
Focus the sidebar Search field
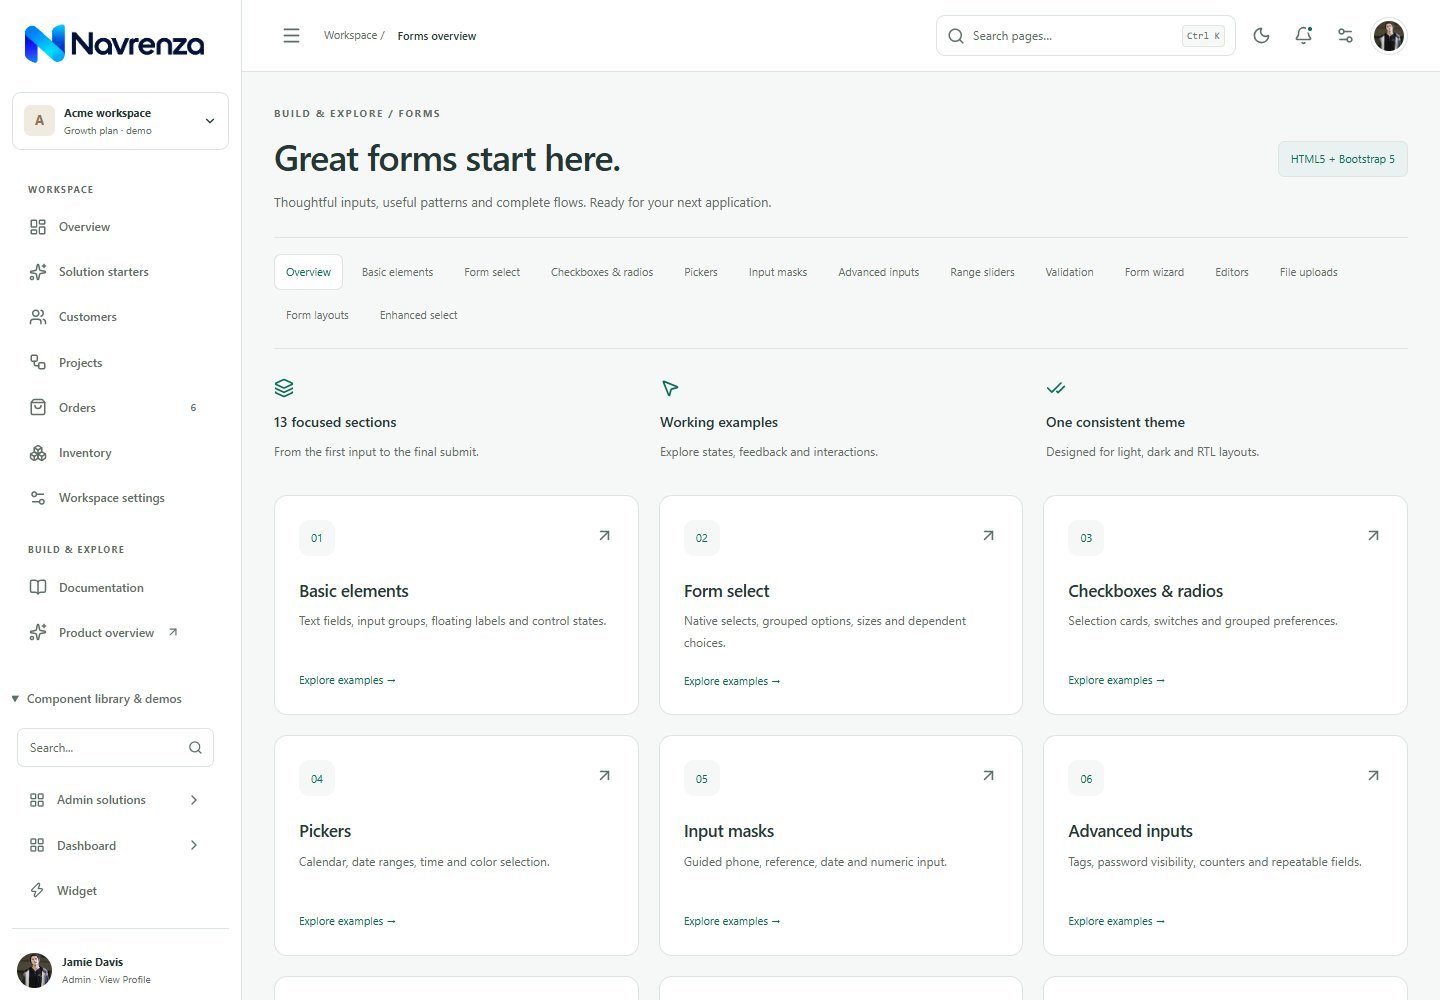point(115,748)
